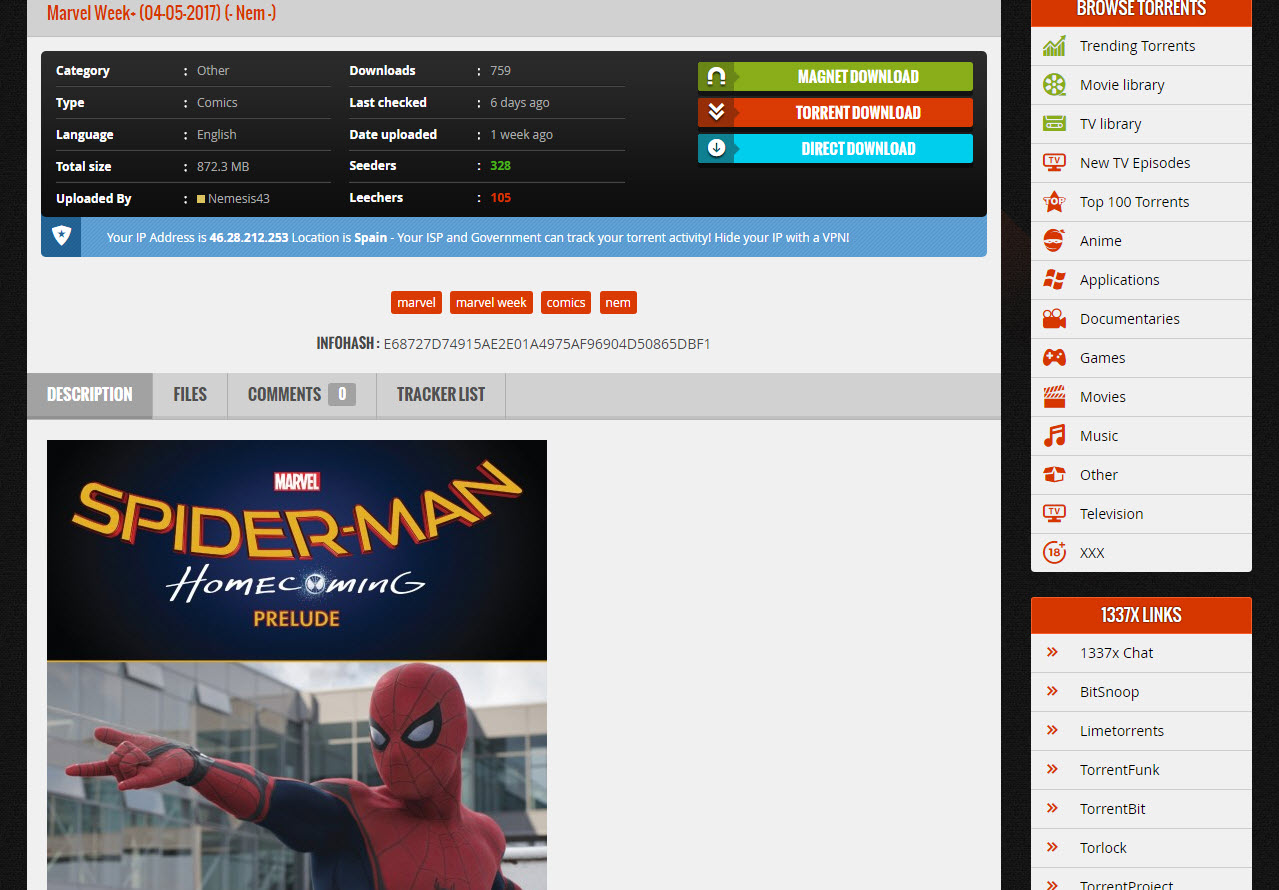Click the Anime category icon
The image size is (1279, 890).
point(1054,241)
